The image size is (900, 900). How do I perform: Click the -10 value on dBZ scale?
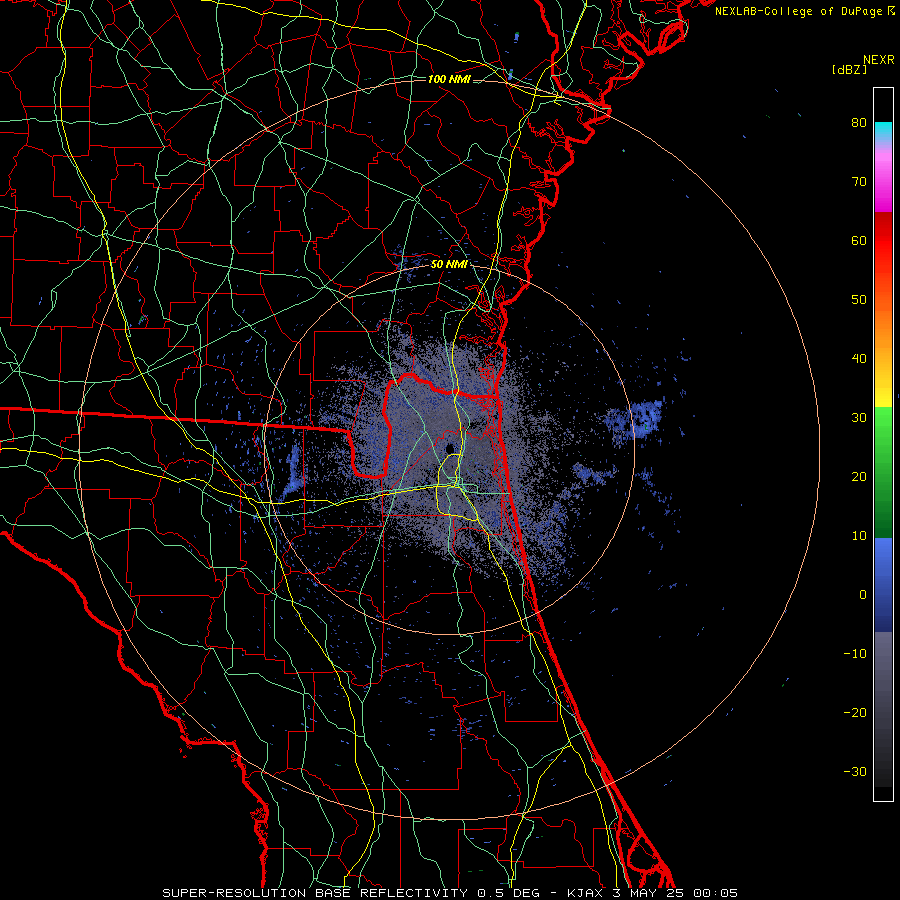(x=855, y=654)
